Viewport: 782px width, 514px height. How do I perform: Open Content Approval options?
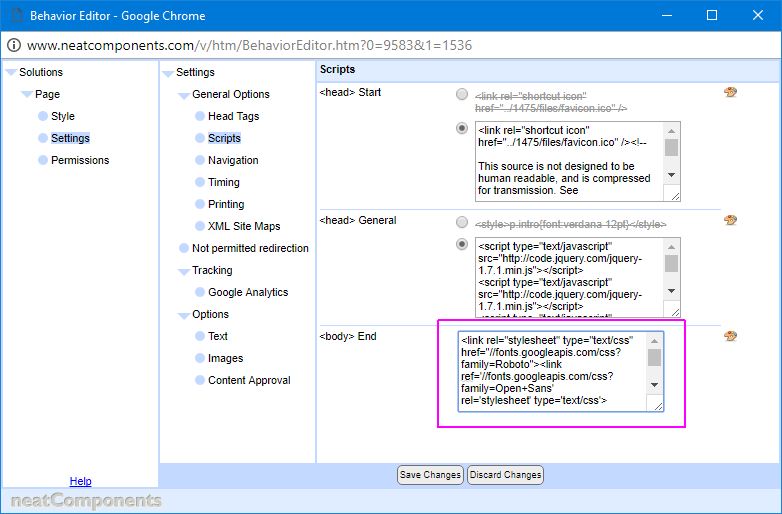coord(249,380)
